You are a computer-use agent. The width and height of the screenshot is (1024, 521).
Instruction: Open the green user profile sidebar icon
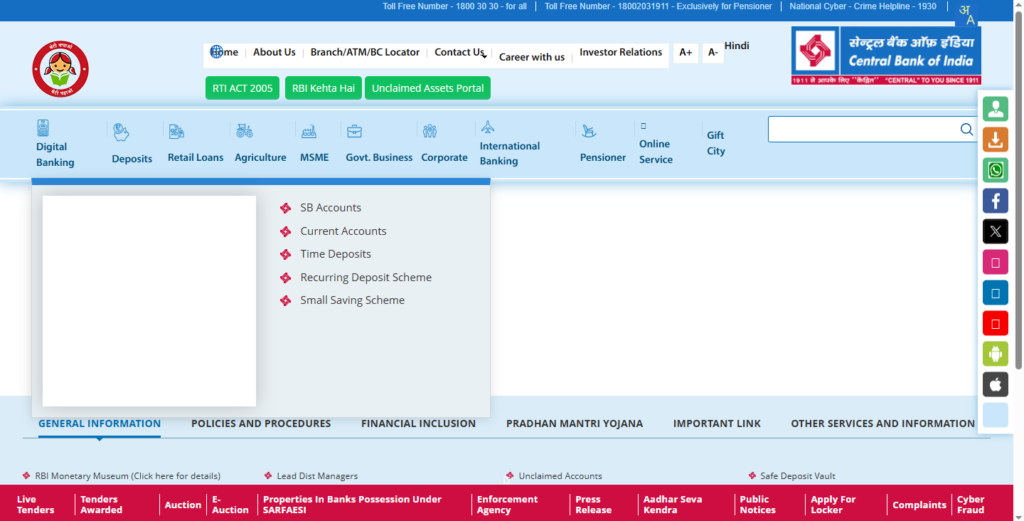[x=995, y=109]
